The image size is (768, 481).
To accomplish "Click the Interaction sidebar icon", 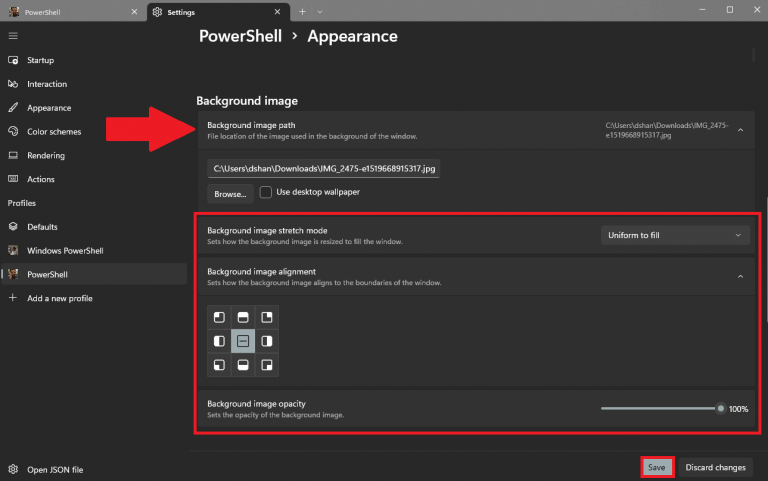I will [13, 84].
